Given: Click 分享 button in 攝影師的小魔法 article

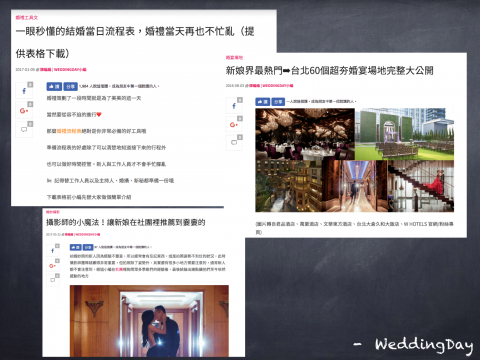Looking at the screenshot, I should click(88, 247).
